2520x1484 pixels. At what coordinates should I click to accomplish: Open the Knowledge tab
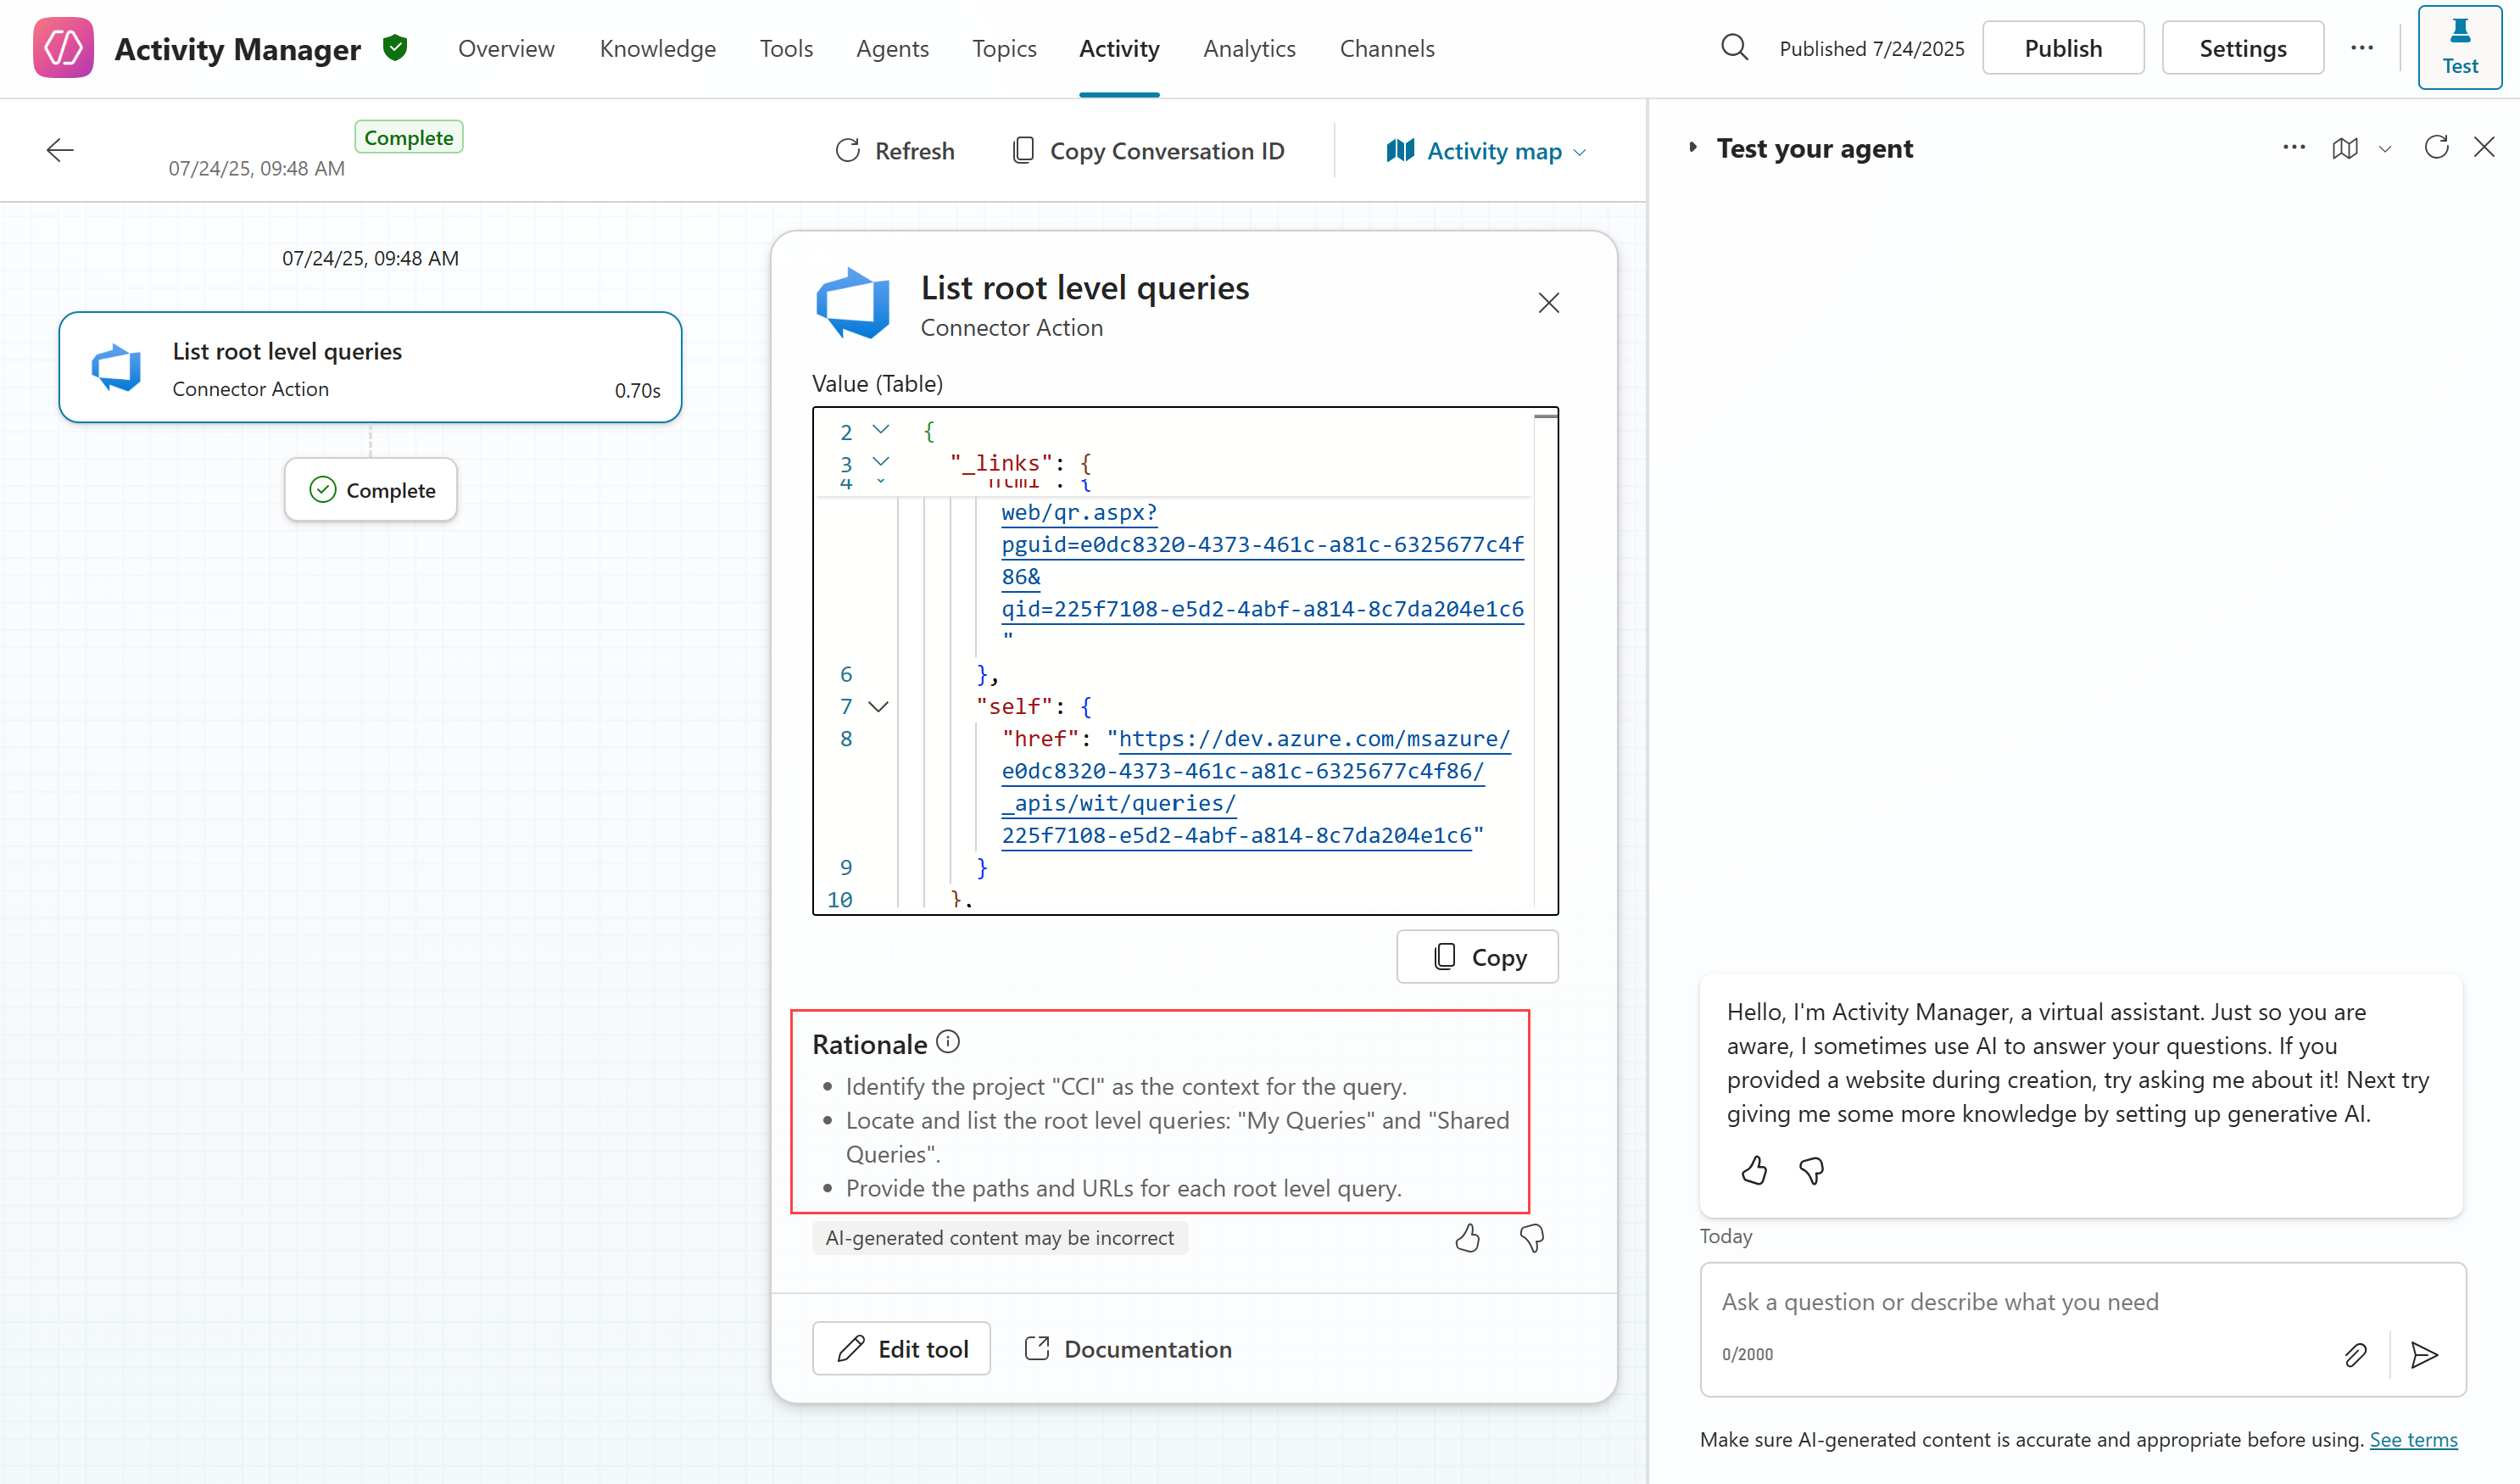(657, 48)
